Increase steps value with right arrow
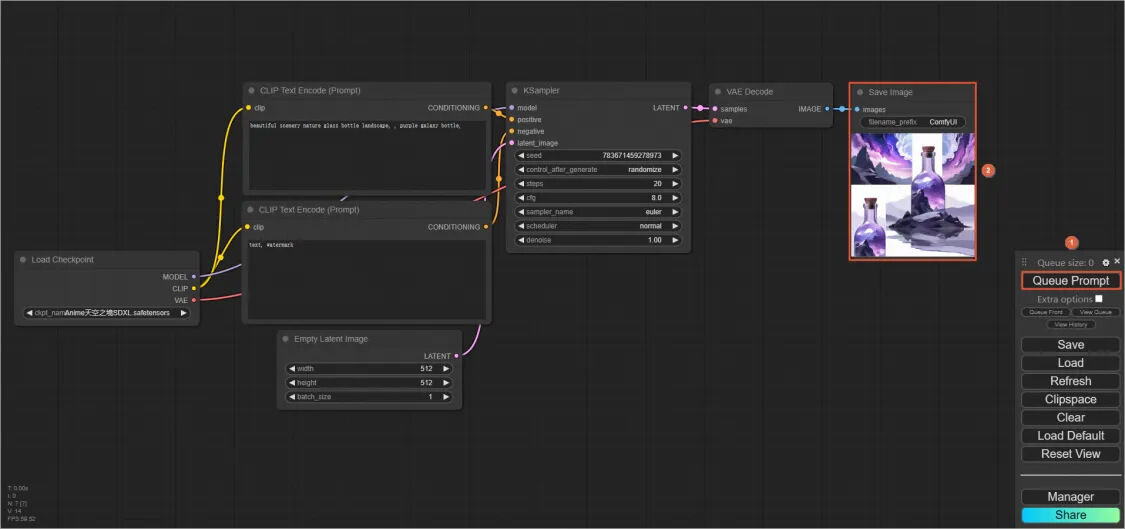The height and width of the screenshot is (529, 1125). (x=675, y=184)
